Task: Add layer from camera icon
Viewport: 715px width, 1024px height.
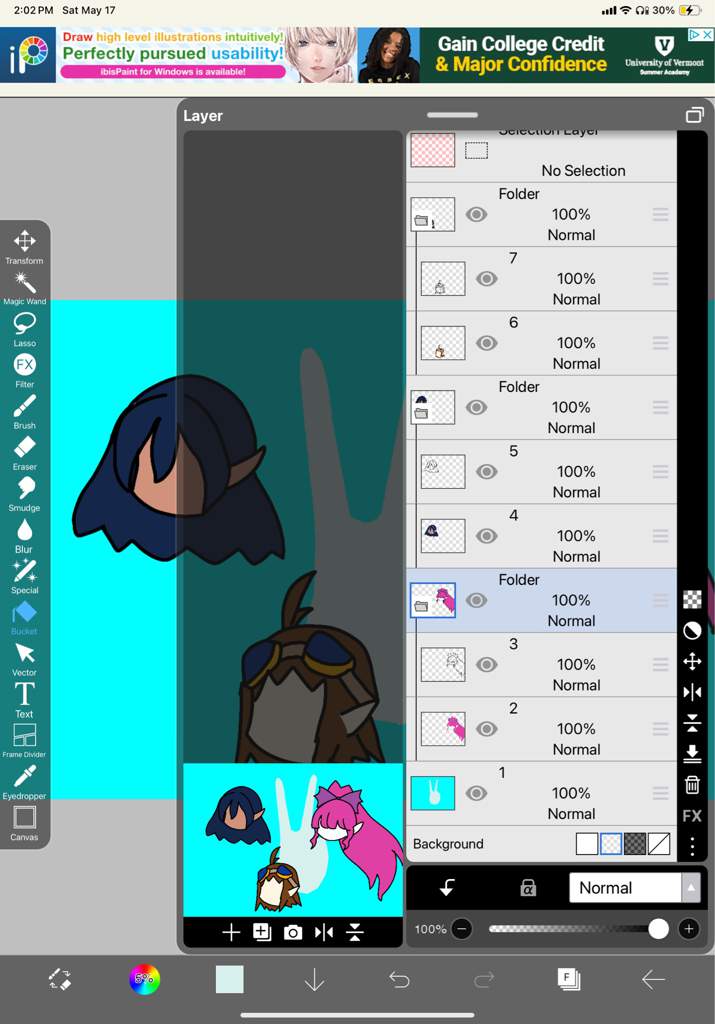Action: point(293,933)
